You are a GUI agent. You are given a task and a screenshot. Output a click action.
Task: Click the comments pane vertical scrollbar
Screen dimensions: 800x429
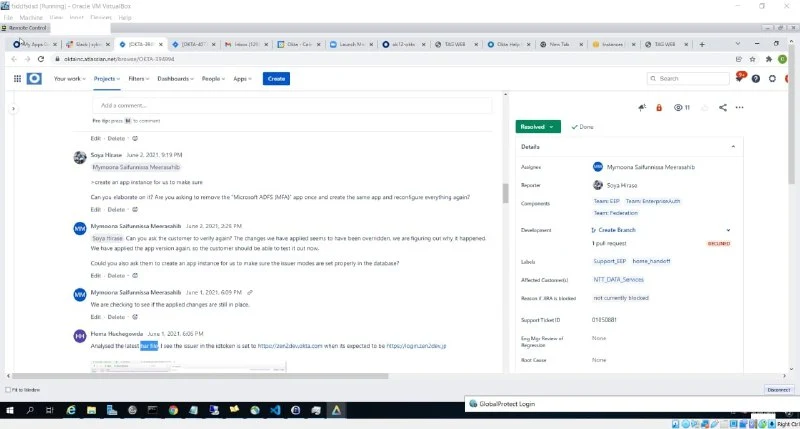coord(506,192)
